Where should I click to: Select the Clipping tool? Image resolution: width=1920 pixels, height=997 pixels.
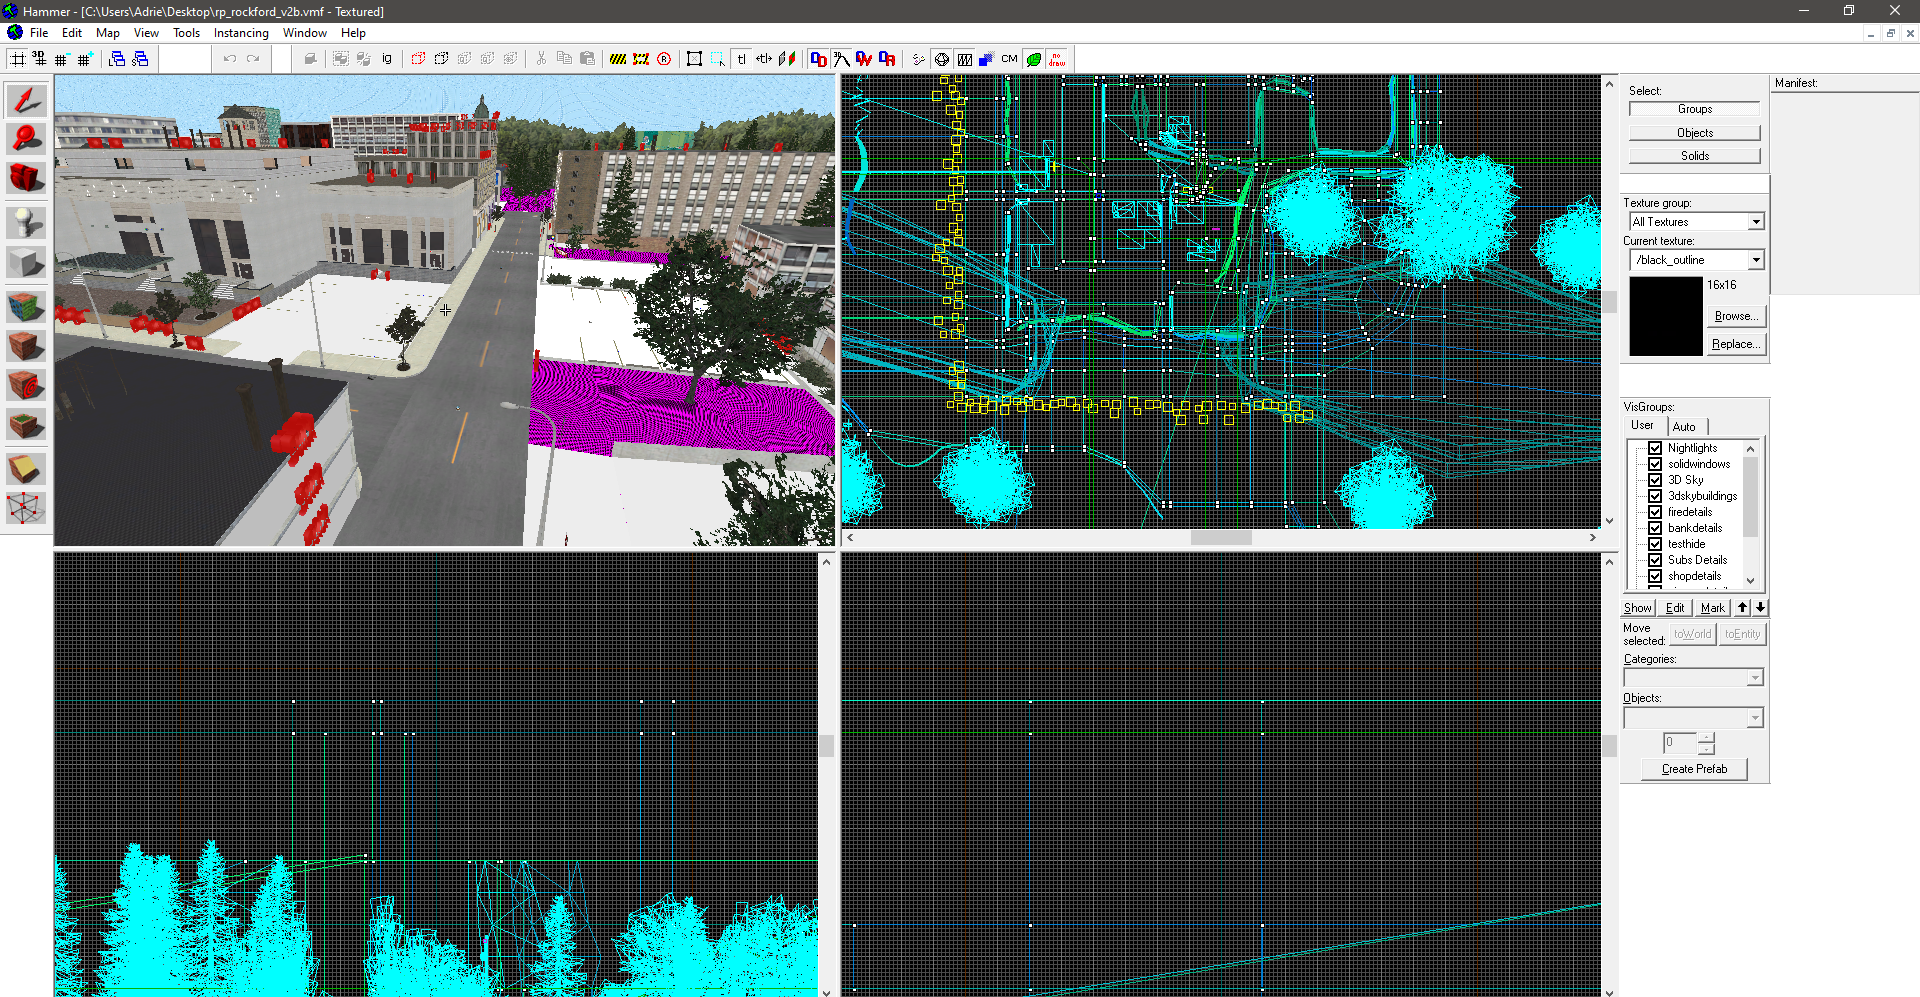click(26, 468)
